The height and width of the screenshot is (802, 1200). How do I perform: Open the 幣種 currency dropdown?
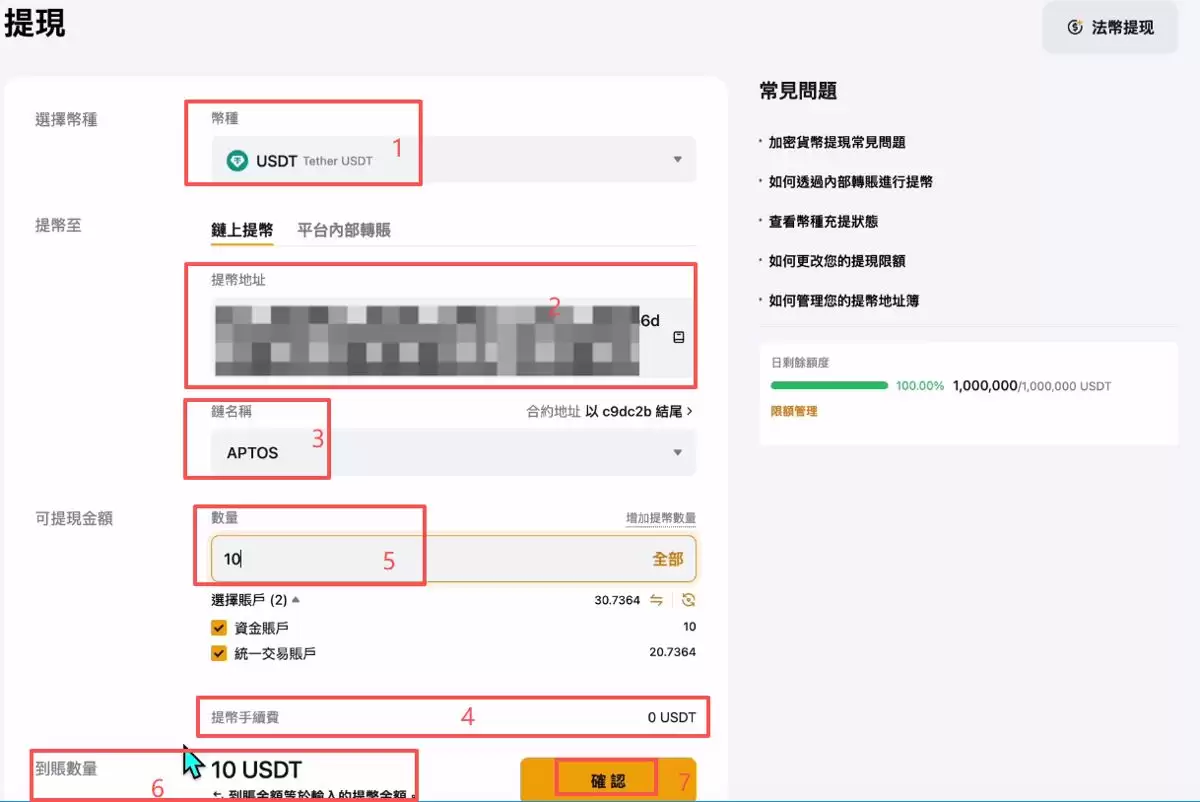point(680,159)
